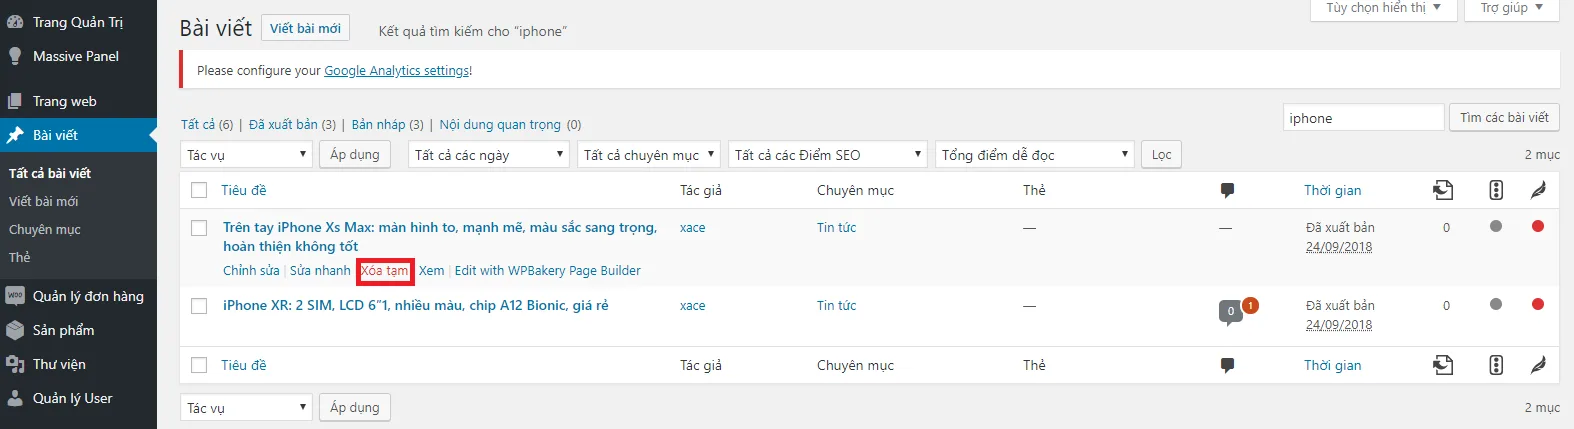This screenshot has width=1574, height=429.
Task: Click the comments bubble column header icon
Action: (1227, 190)
